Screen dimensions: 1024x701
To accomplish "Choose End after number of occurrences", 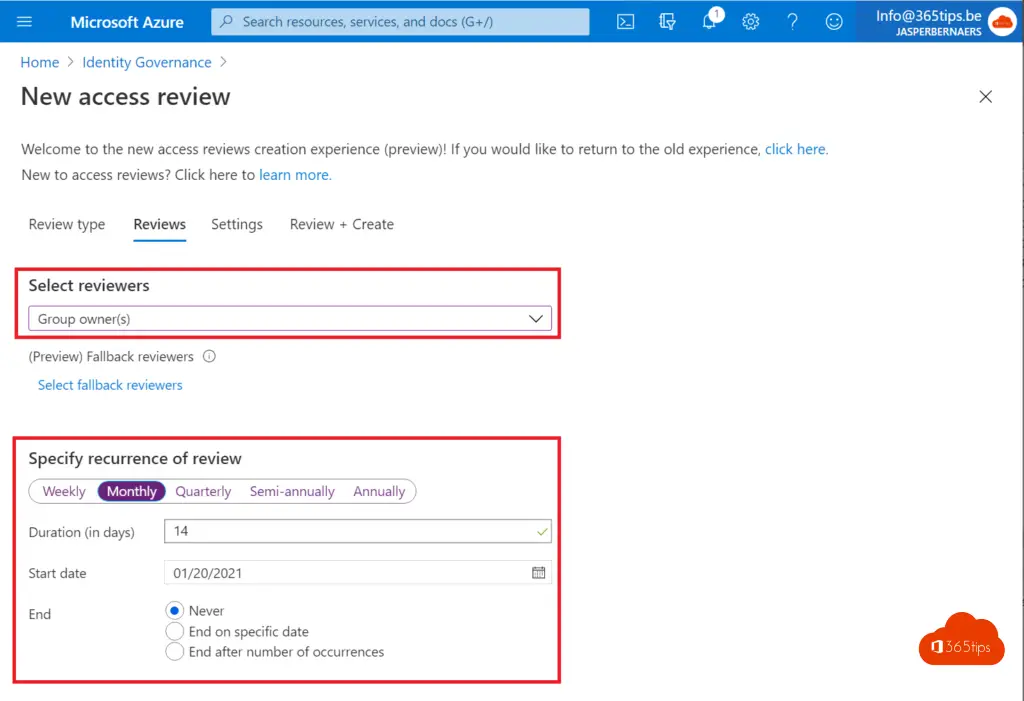I will (x=174, y=652).
